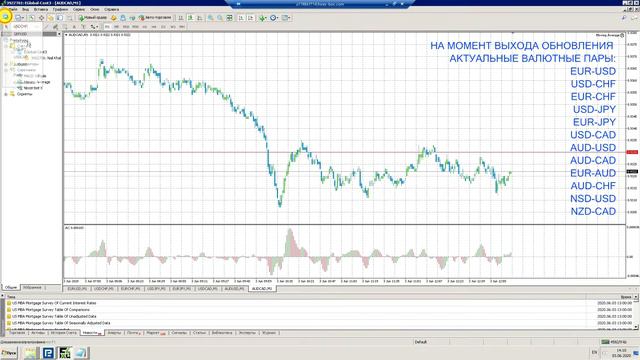This screenshot has height=360, width=640.
Task: Select 'Table Of Seasonally Adjusted Data' news row
Action: coord(320,322)
